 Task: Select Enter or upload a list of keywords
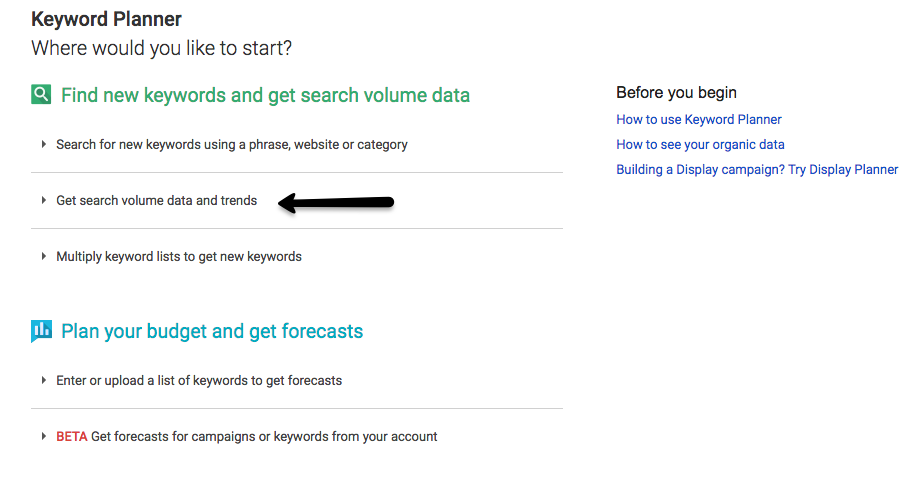(x=199, y=381)
